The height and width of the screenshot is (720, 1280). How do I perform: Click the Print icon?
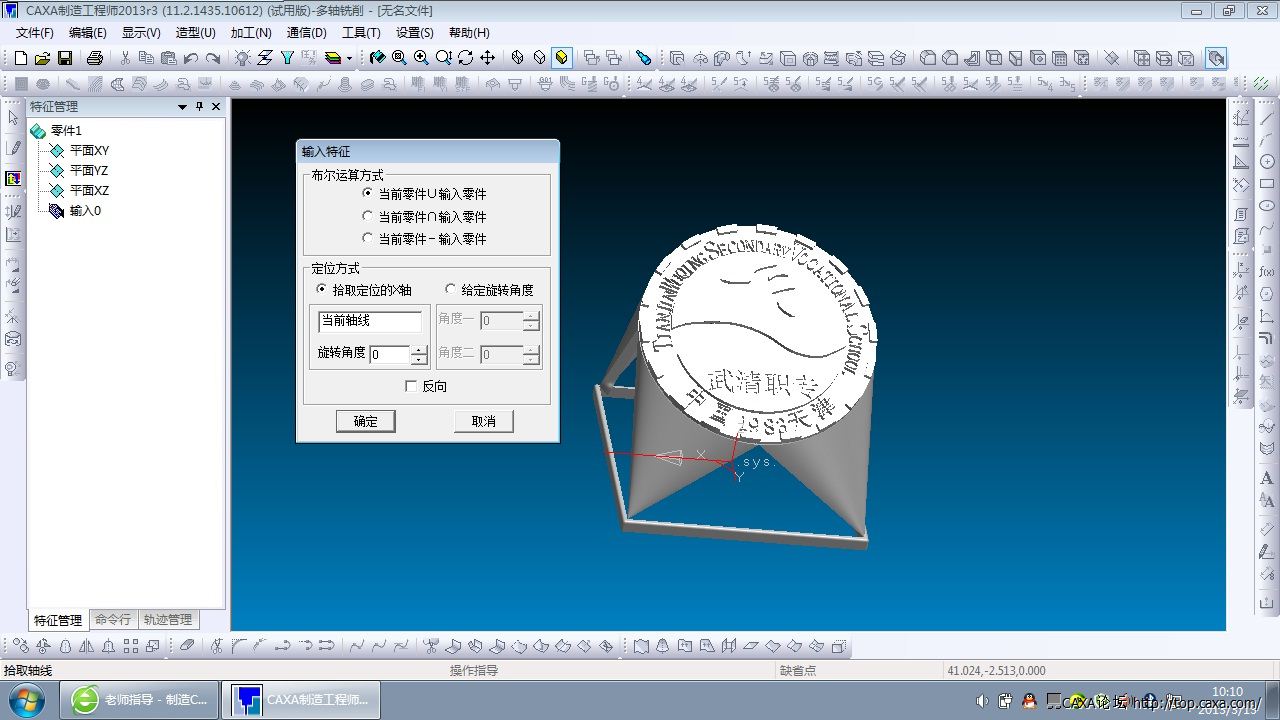point(95,58)
